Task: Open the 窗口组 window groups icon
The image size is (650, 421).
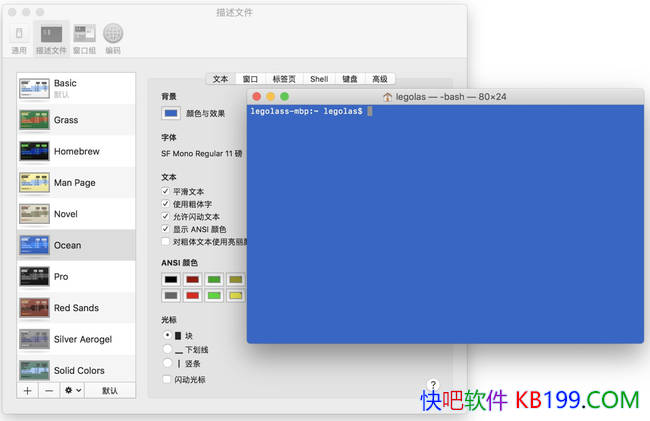Action: (x=84, y=37)
